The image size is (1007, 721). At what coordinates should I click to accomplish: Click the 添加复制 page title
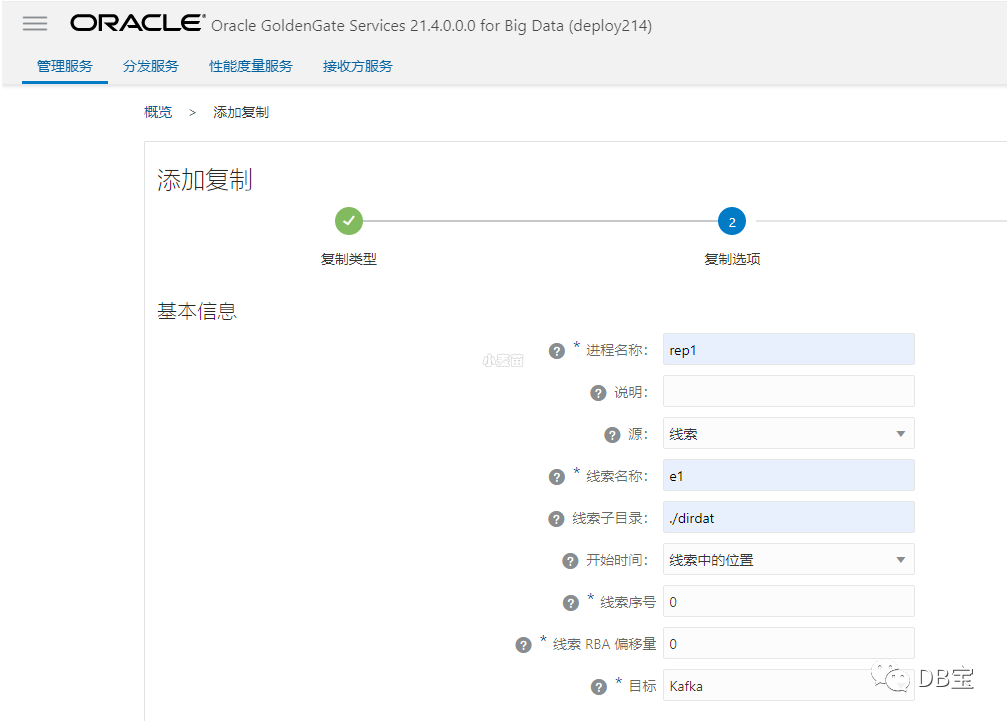205,180
